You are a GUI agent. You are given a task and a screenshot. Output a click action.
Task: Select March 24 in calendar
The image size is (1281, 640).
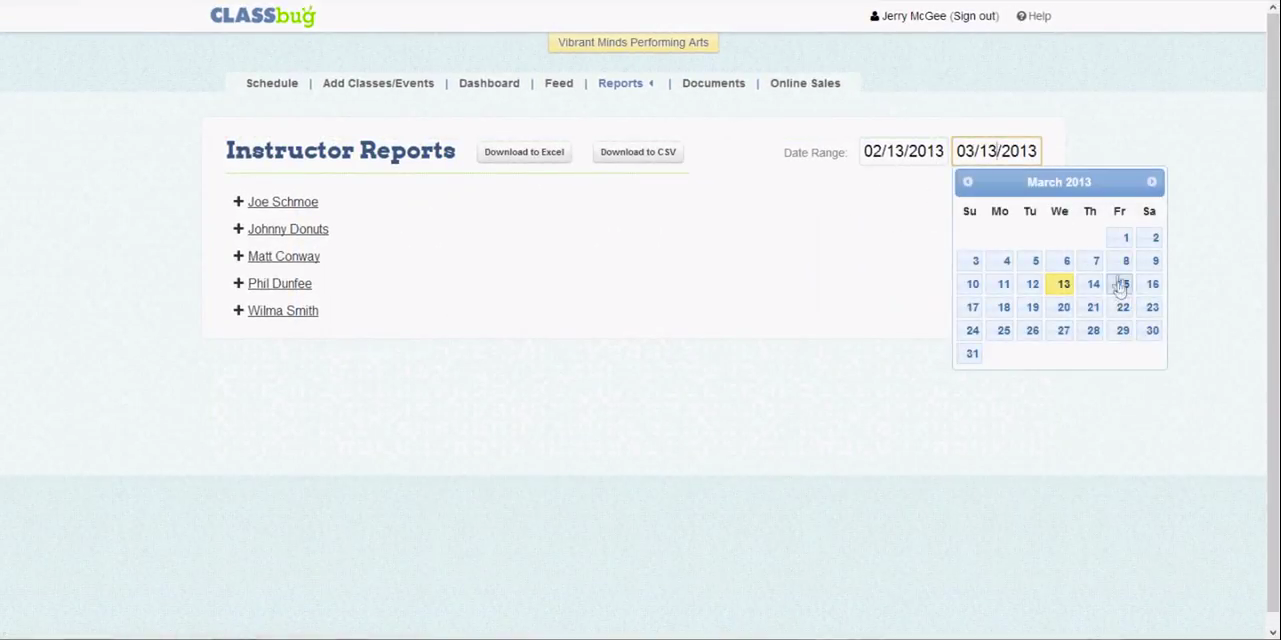(x=970, y=330)
